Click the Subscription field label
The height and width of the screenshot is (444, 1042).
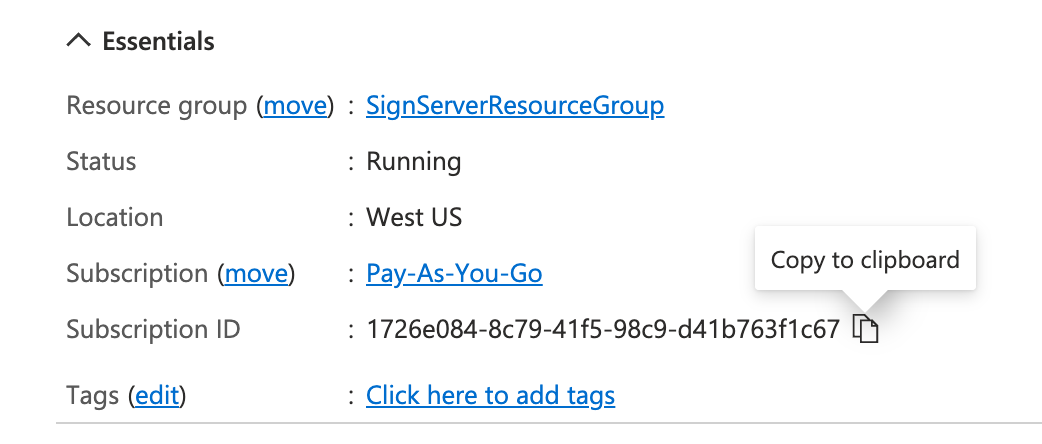136,273
